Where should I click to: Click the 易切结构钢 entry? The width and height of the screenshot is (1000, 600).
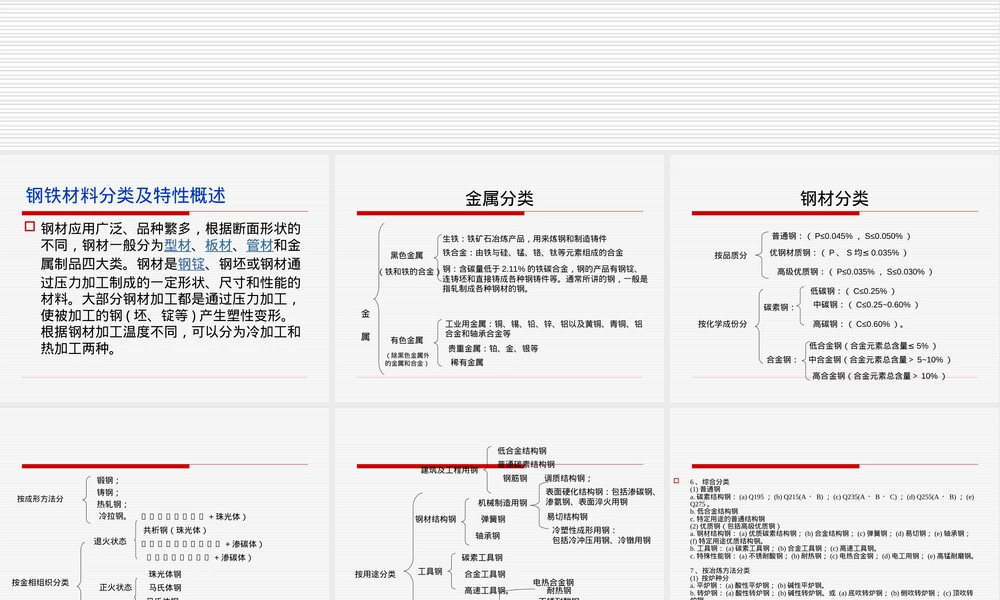point(567,517)
